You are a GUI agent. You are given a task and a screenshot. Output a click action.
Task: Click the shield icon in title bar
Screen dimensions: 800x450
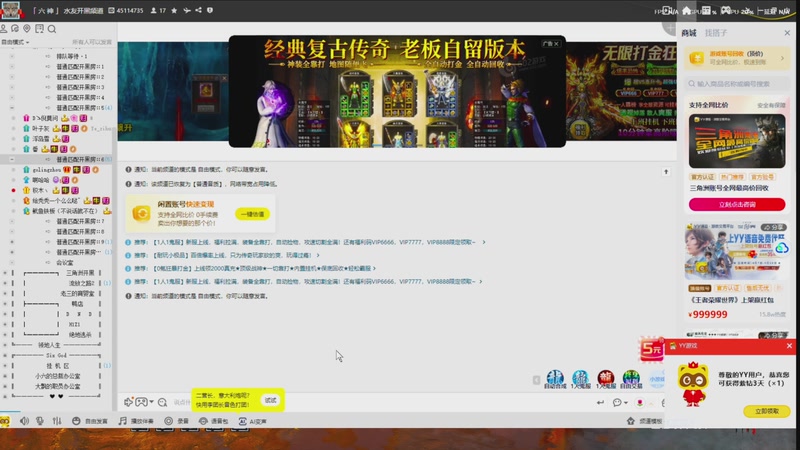pyautogui.click(x=210, y=10)
